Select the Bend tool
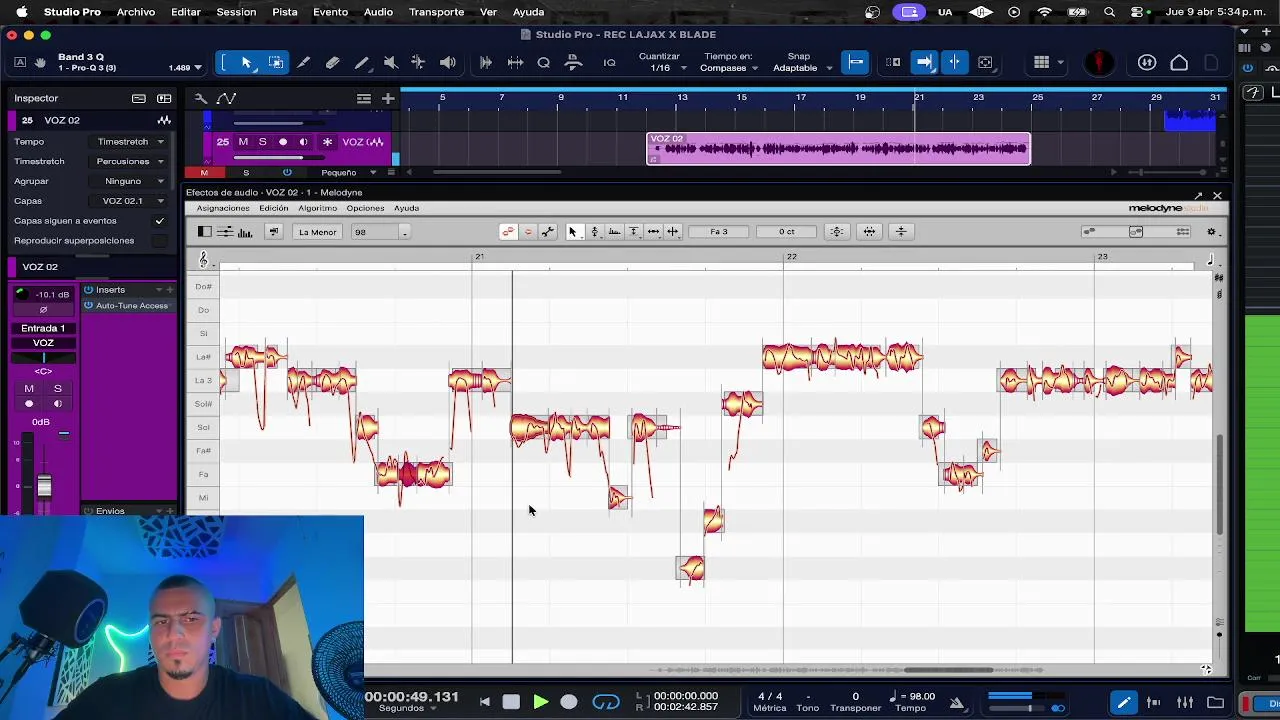The height and width of the screenshot is (720, 1280). coord(418,62)
